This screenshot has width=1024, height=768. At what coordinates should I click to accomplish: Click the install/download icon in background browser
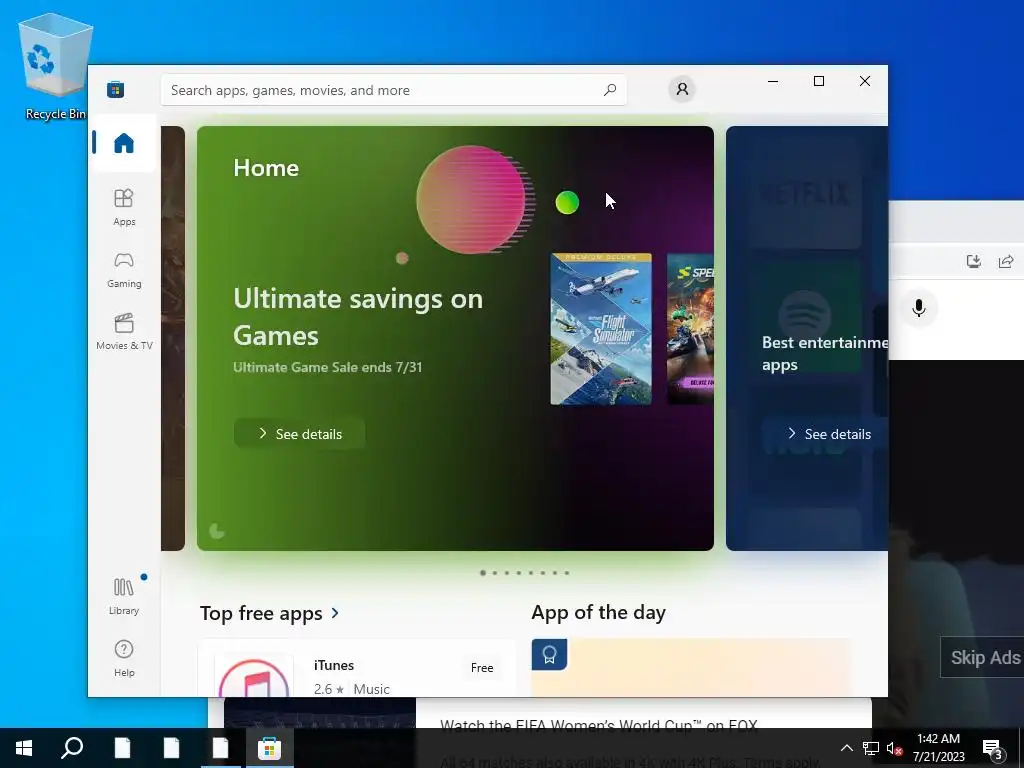pyautogui.click(x=974, y=261)
